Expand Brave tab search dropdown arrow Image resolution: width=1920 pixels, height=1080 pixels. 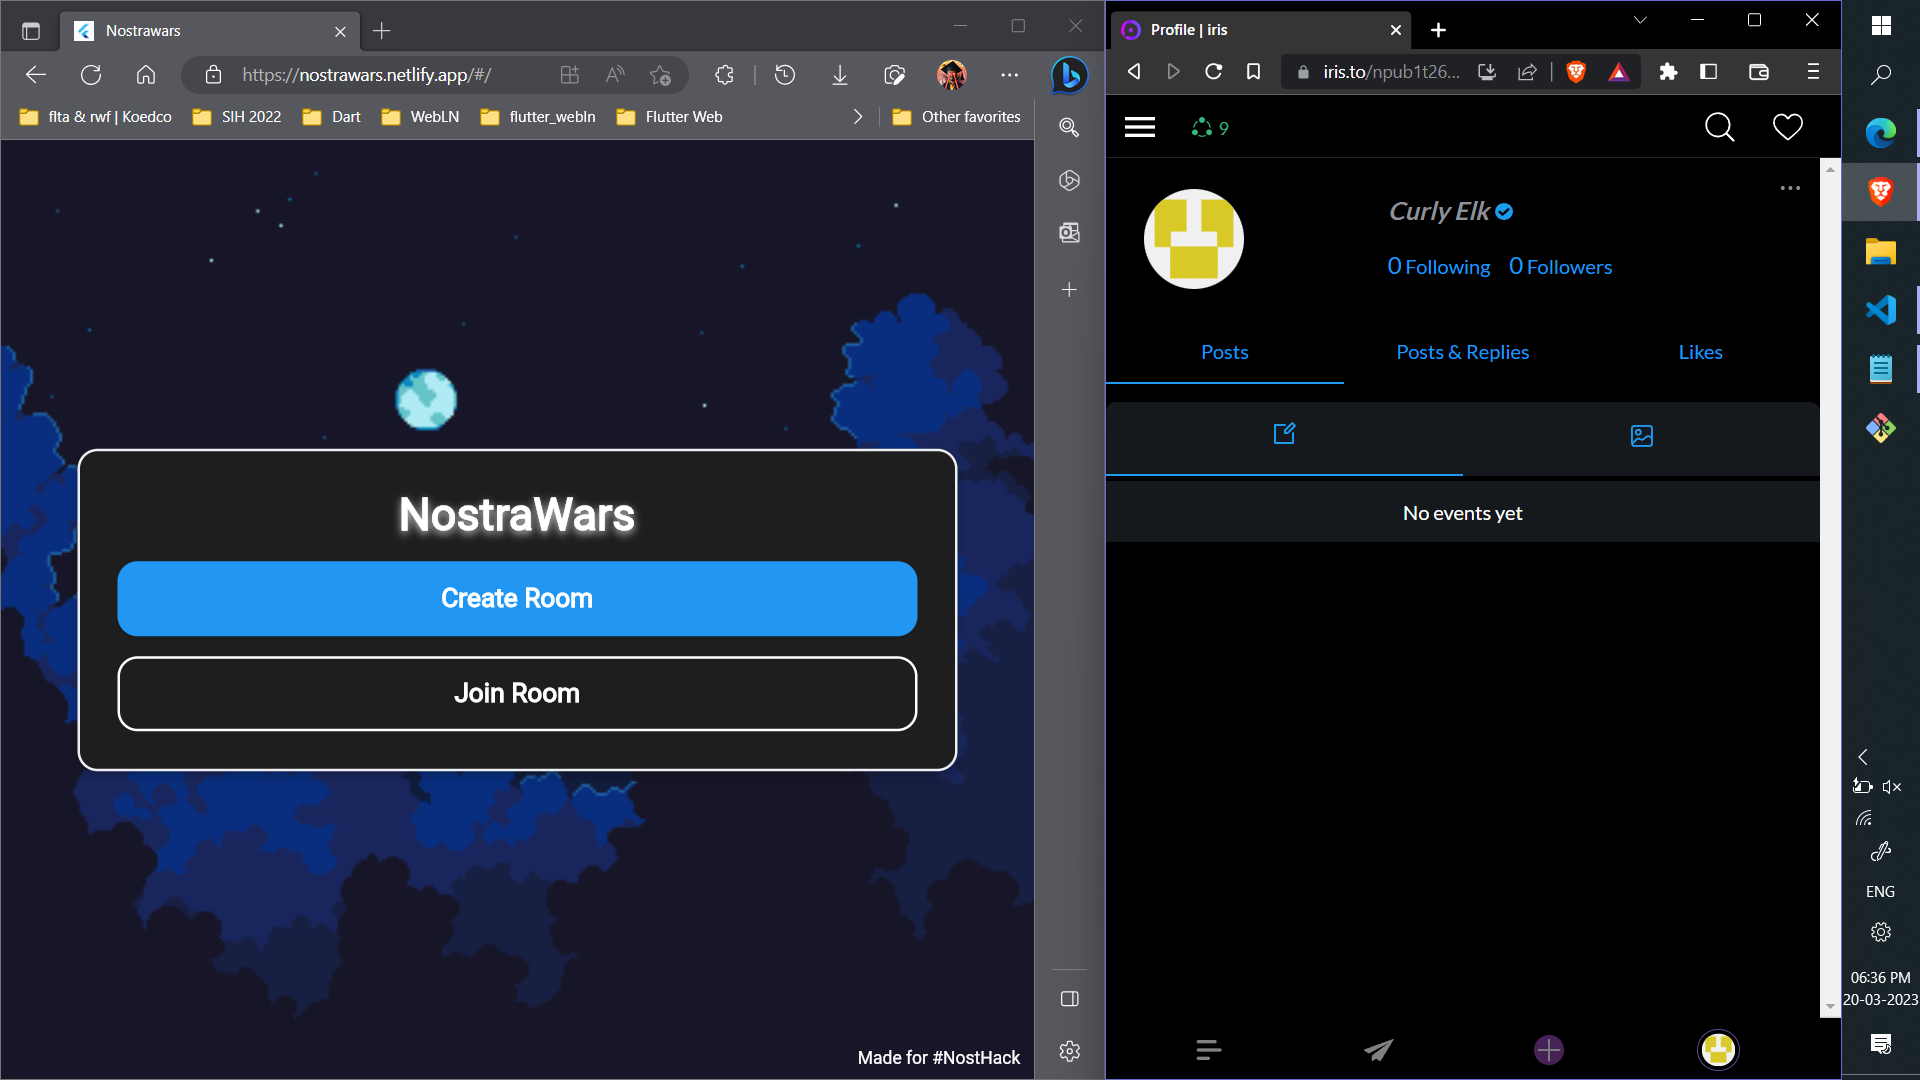[x=1640, y=20]
